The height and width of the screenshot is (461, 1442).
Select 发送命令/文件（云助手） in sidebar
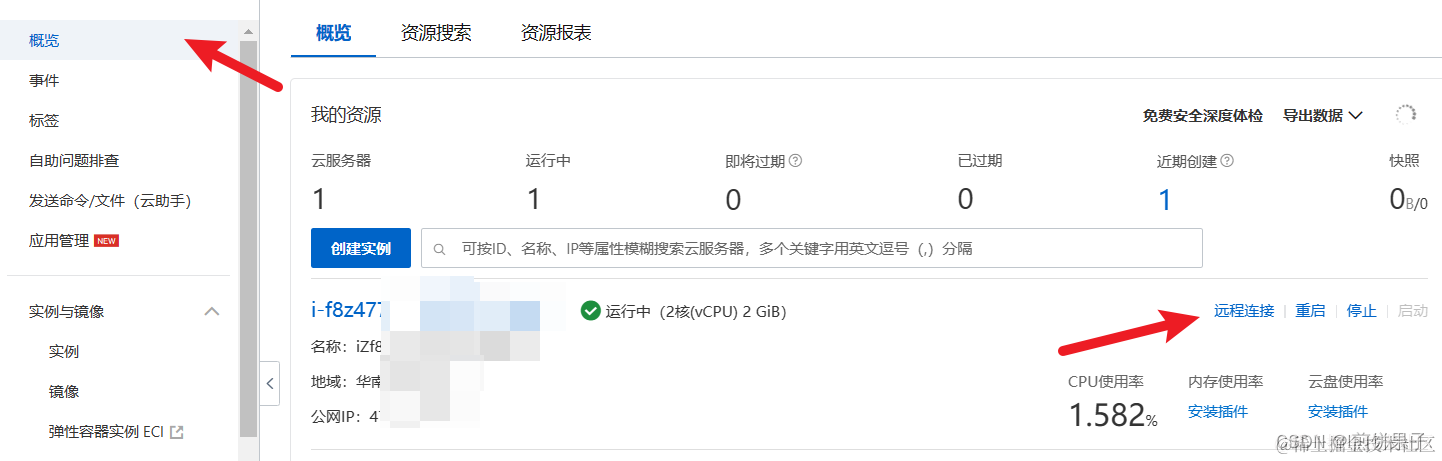(x=110, y=201)
